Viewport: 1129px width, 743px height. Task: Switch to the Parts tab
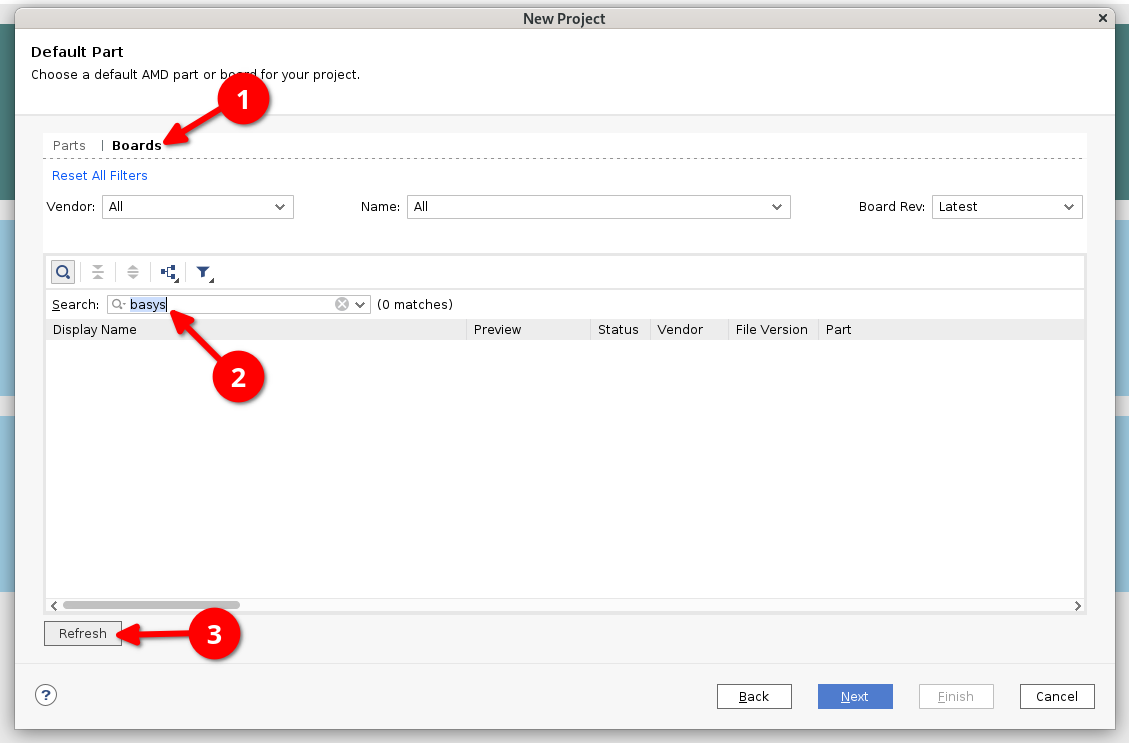coord(69,145)
